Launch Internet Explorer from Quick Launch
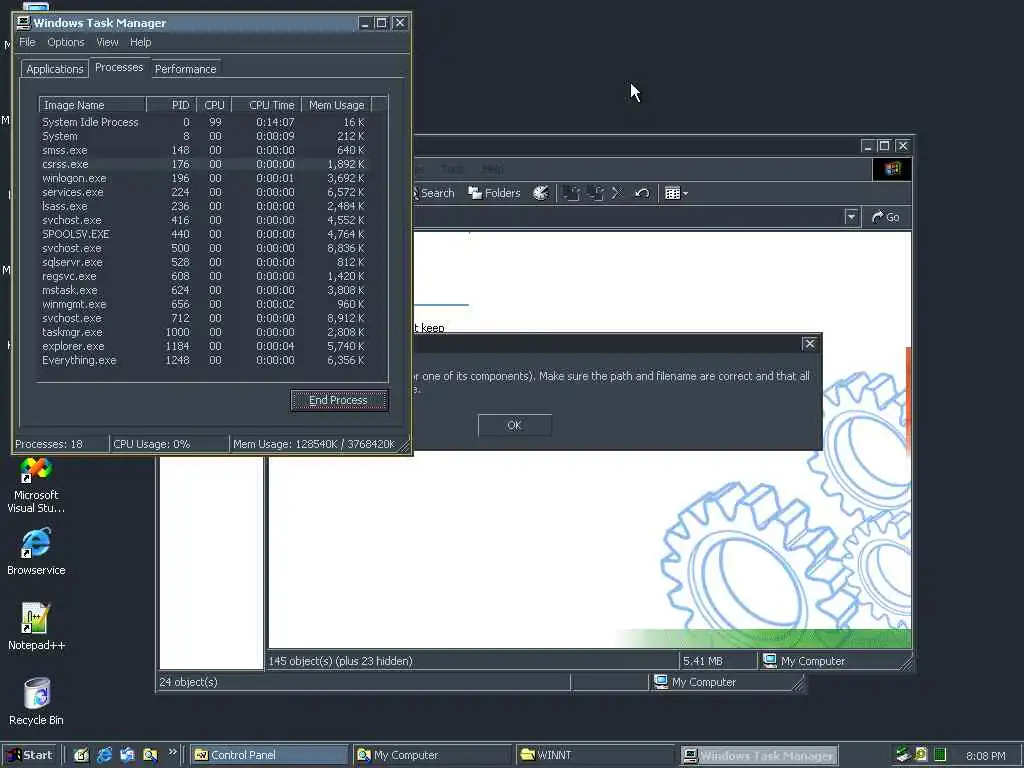The height and width of the screenshot is (768, 1024). [x=104, y=755]
